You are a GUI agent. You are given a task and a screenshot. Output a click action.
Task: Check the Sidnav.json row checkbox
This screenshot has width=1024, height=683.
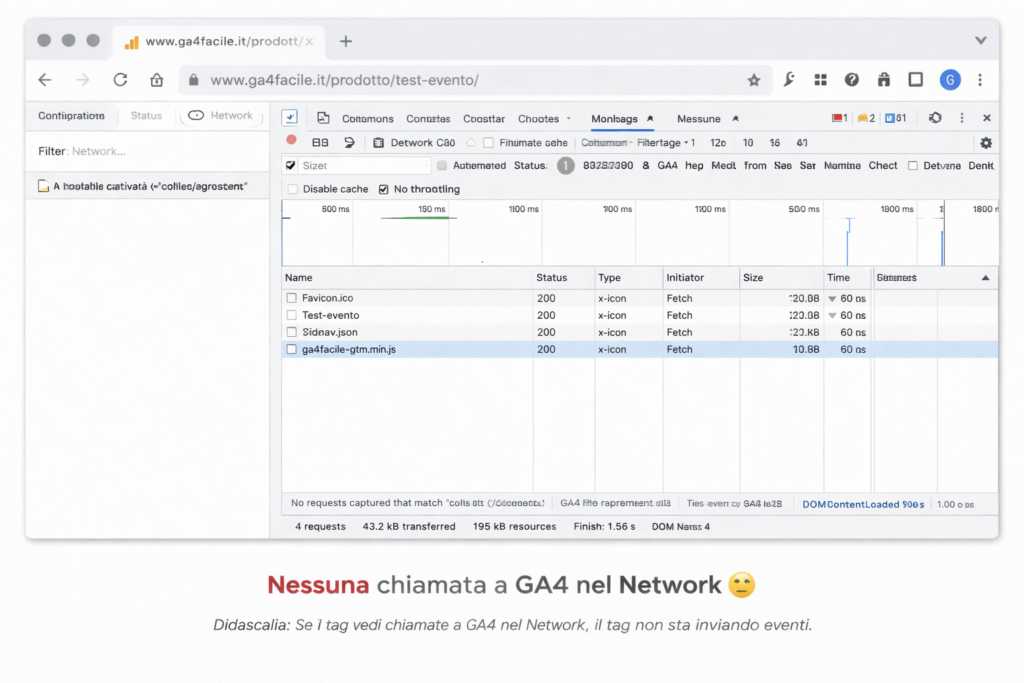coord(291,332)
